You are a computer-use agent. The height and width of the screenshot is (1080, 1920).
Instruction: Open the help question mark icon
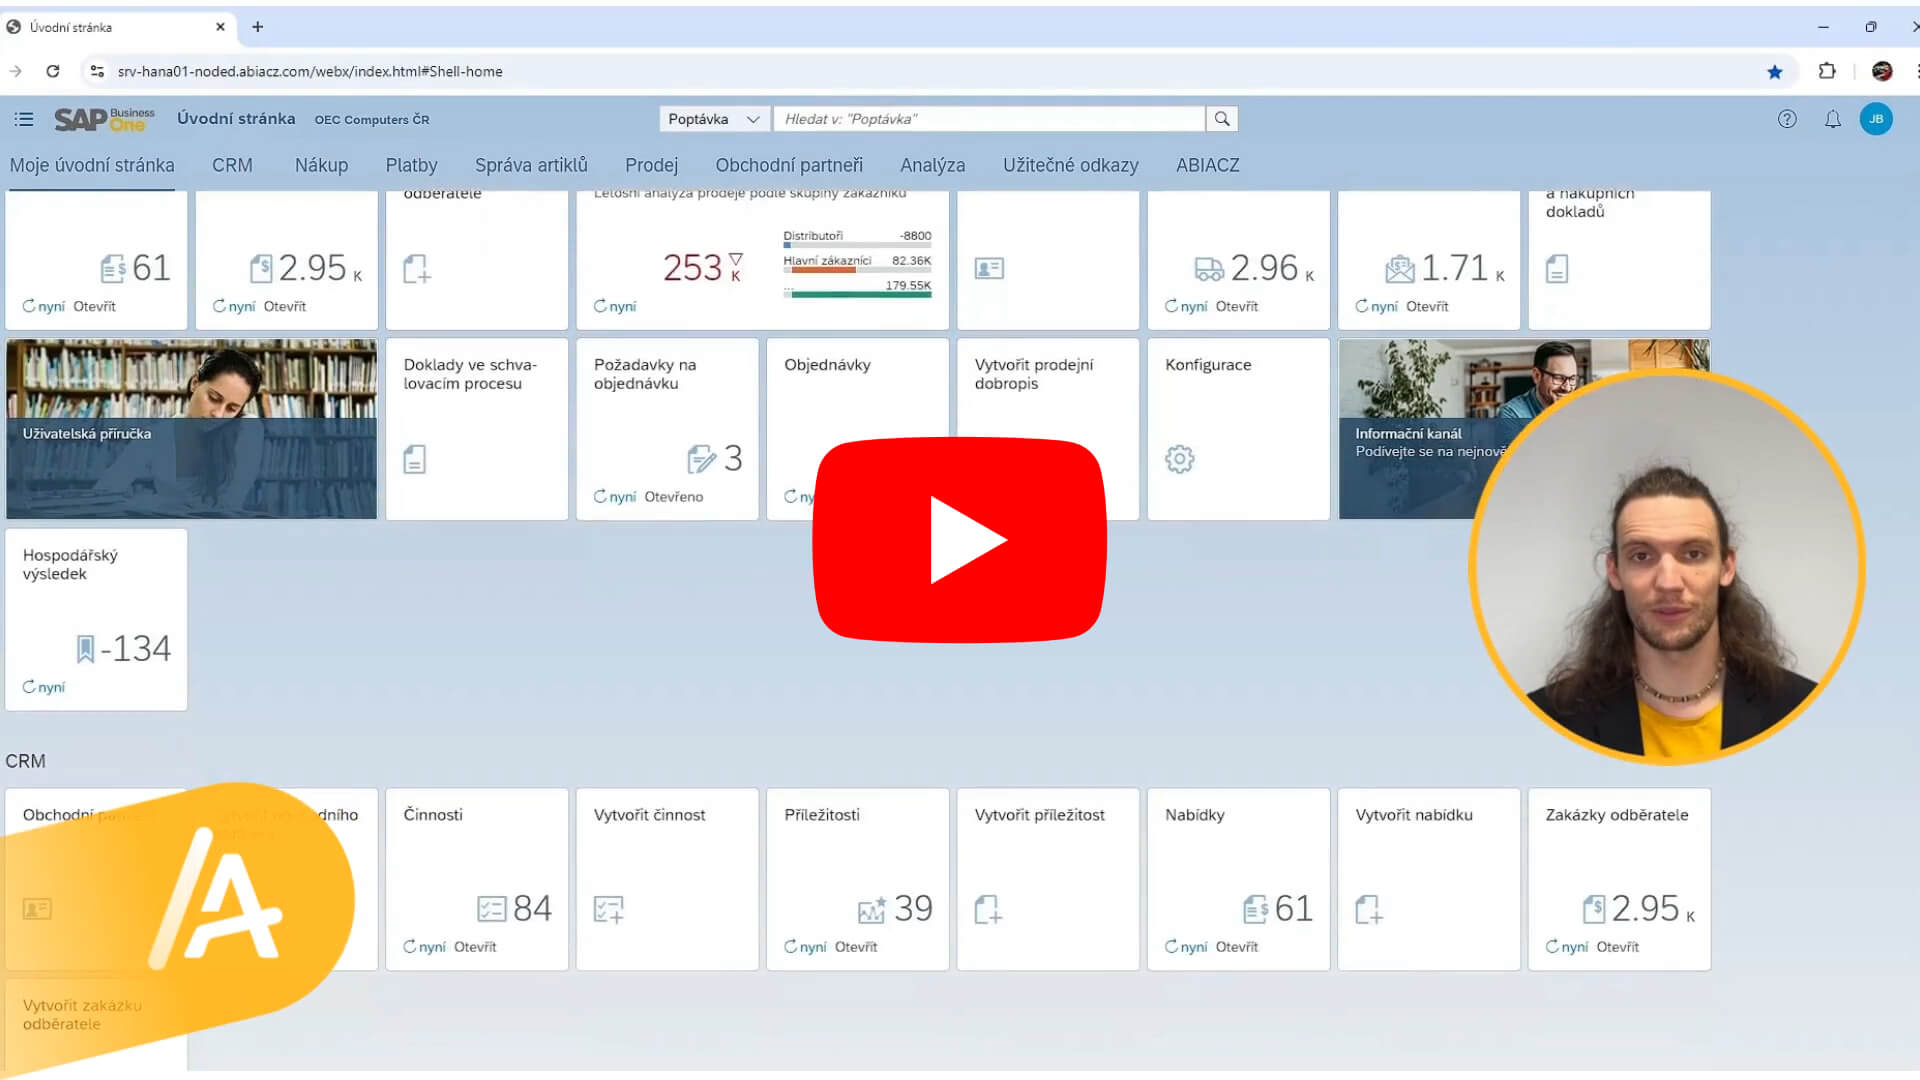click(x=1787, y=119)
